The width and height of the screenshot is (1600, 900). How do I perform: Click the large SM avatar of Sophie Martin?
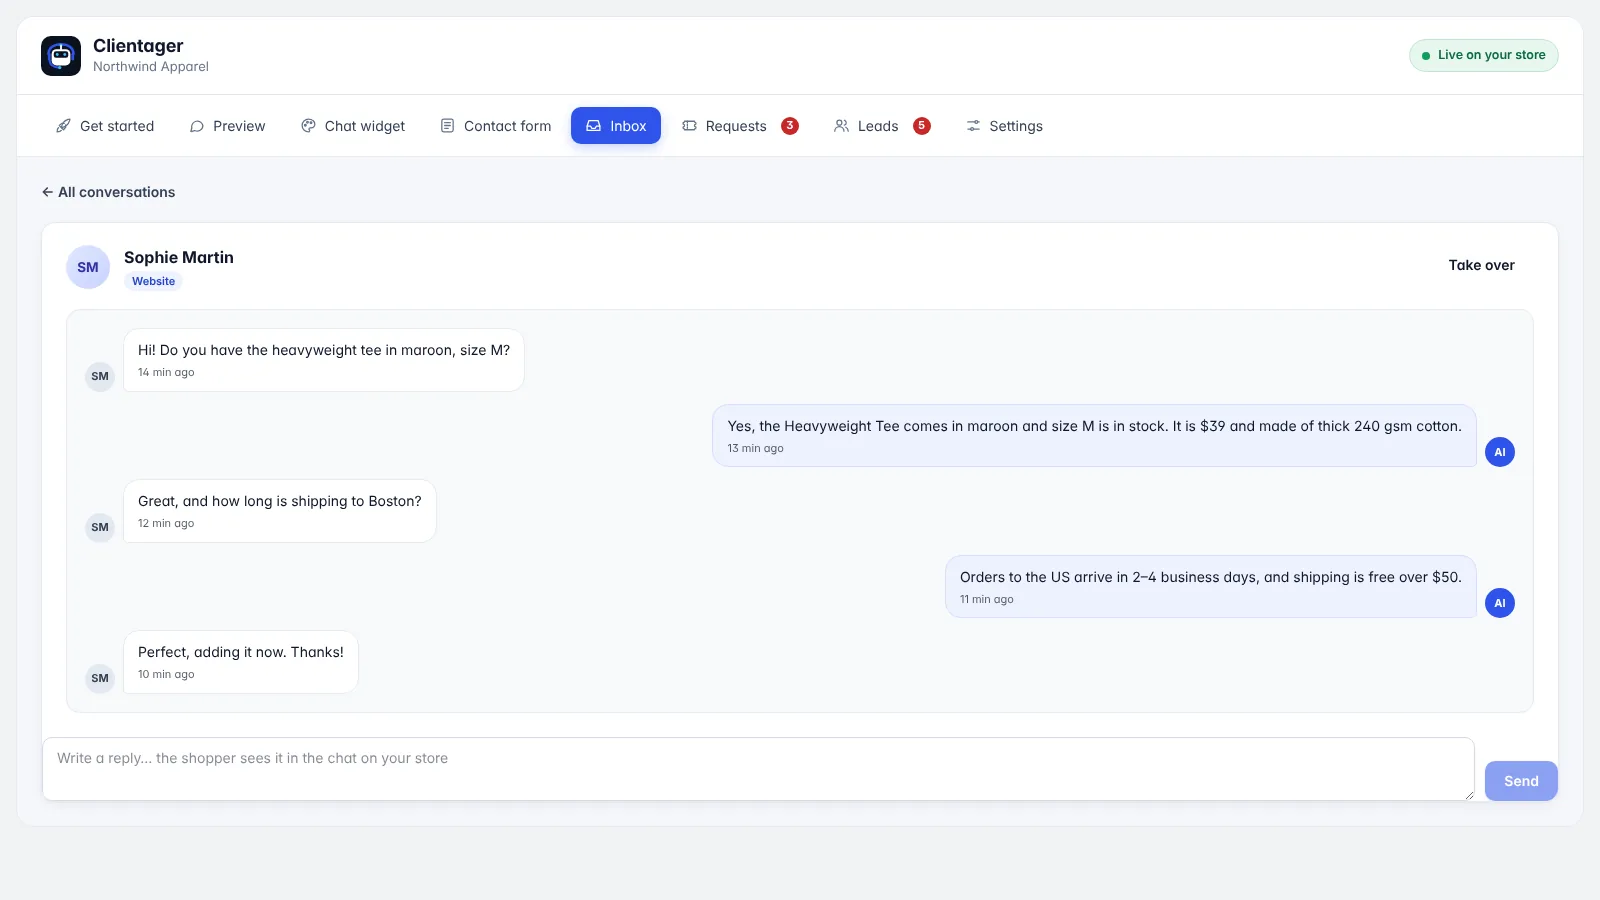tap(88, 267)
